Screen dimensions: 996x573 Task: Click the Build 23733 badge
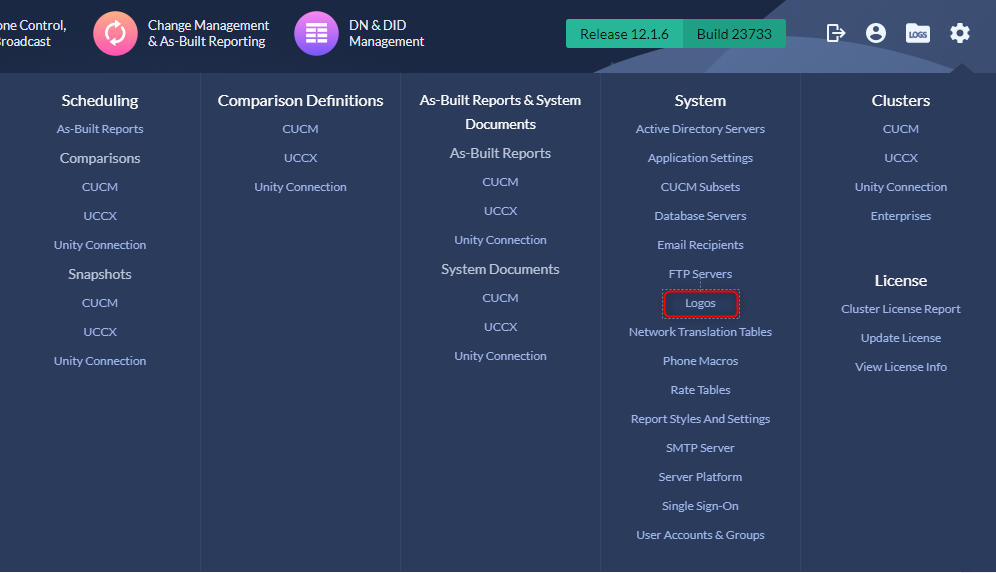coord(734,34)
